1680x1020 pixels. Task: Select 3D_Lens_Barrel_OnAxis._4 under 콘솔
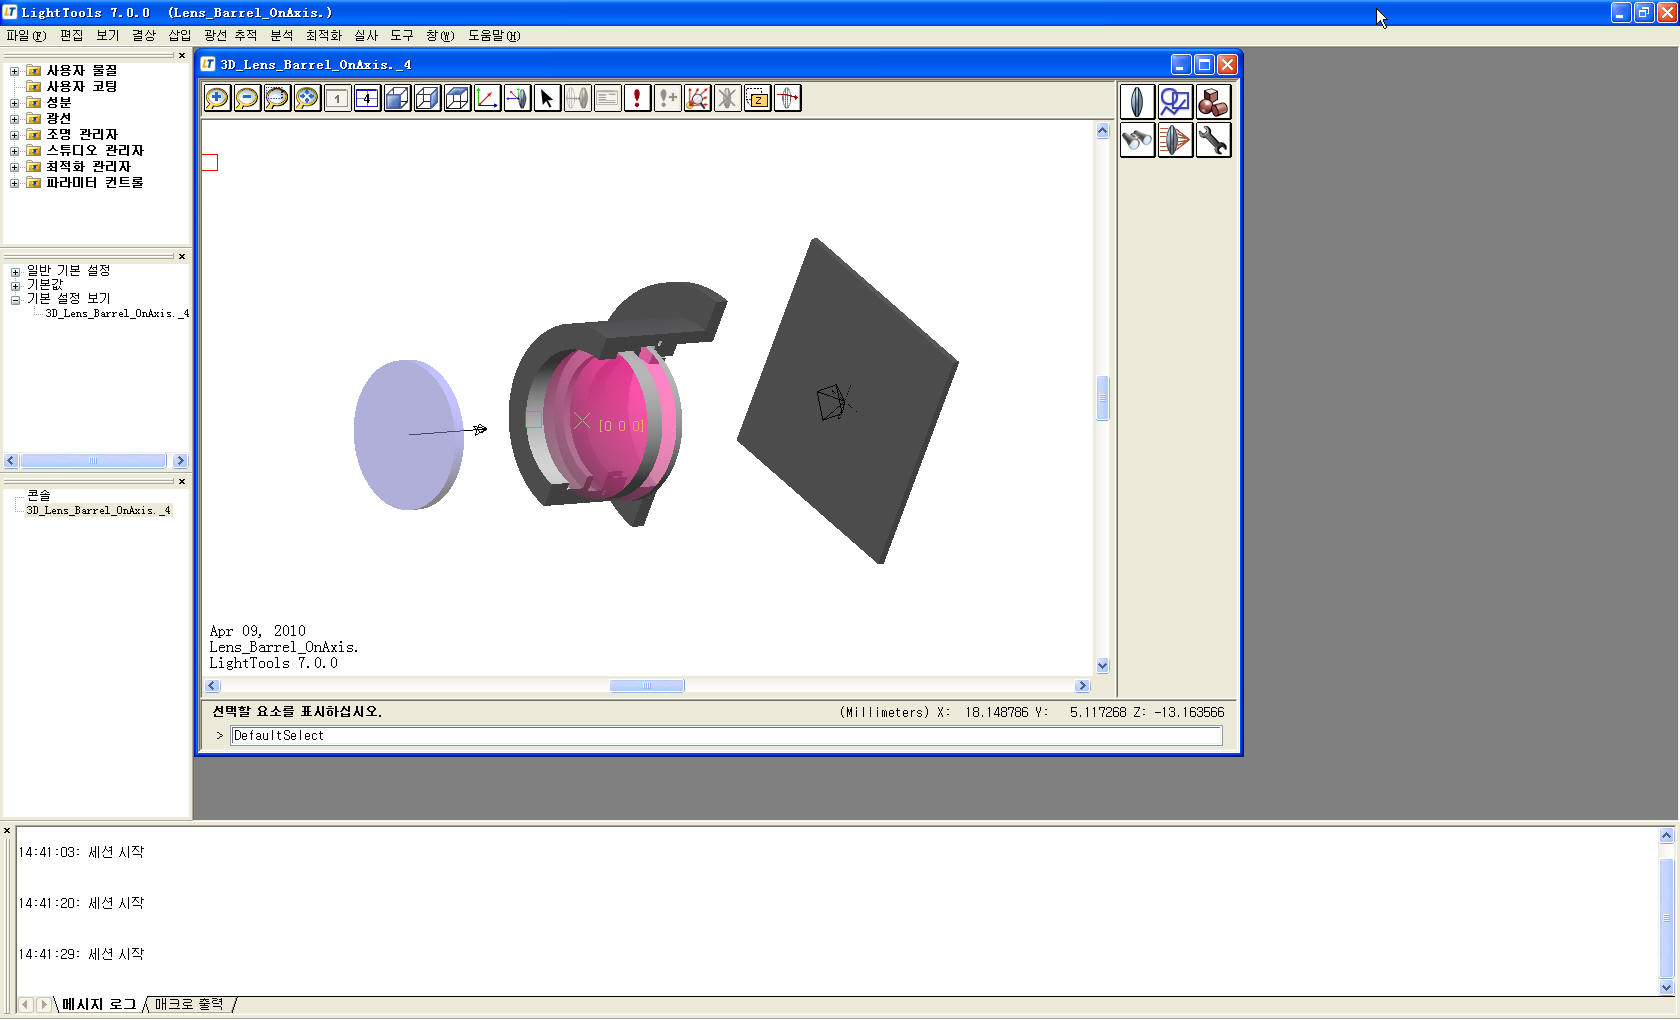99,510
